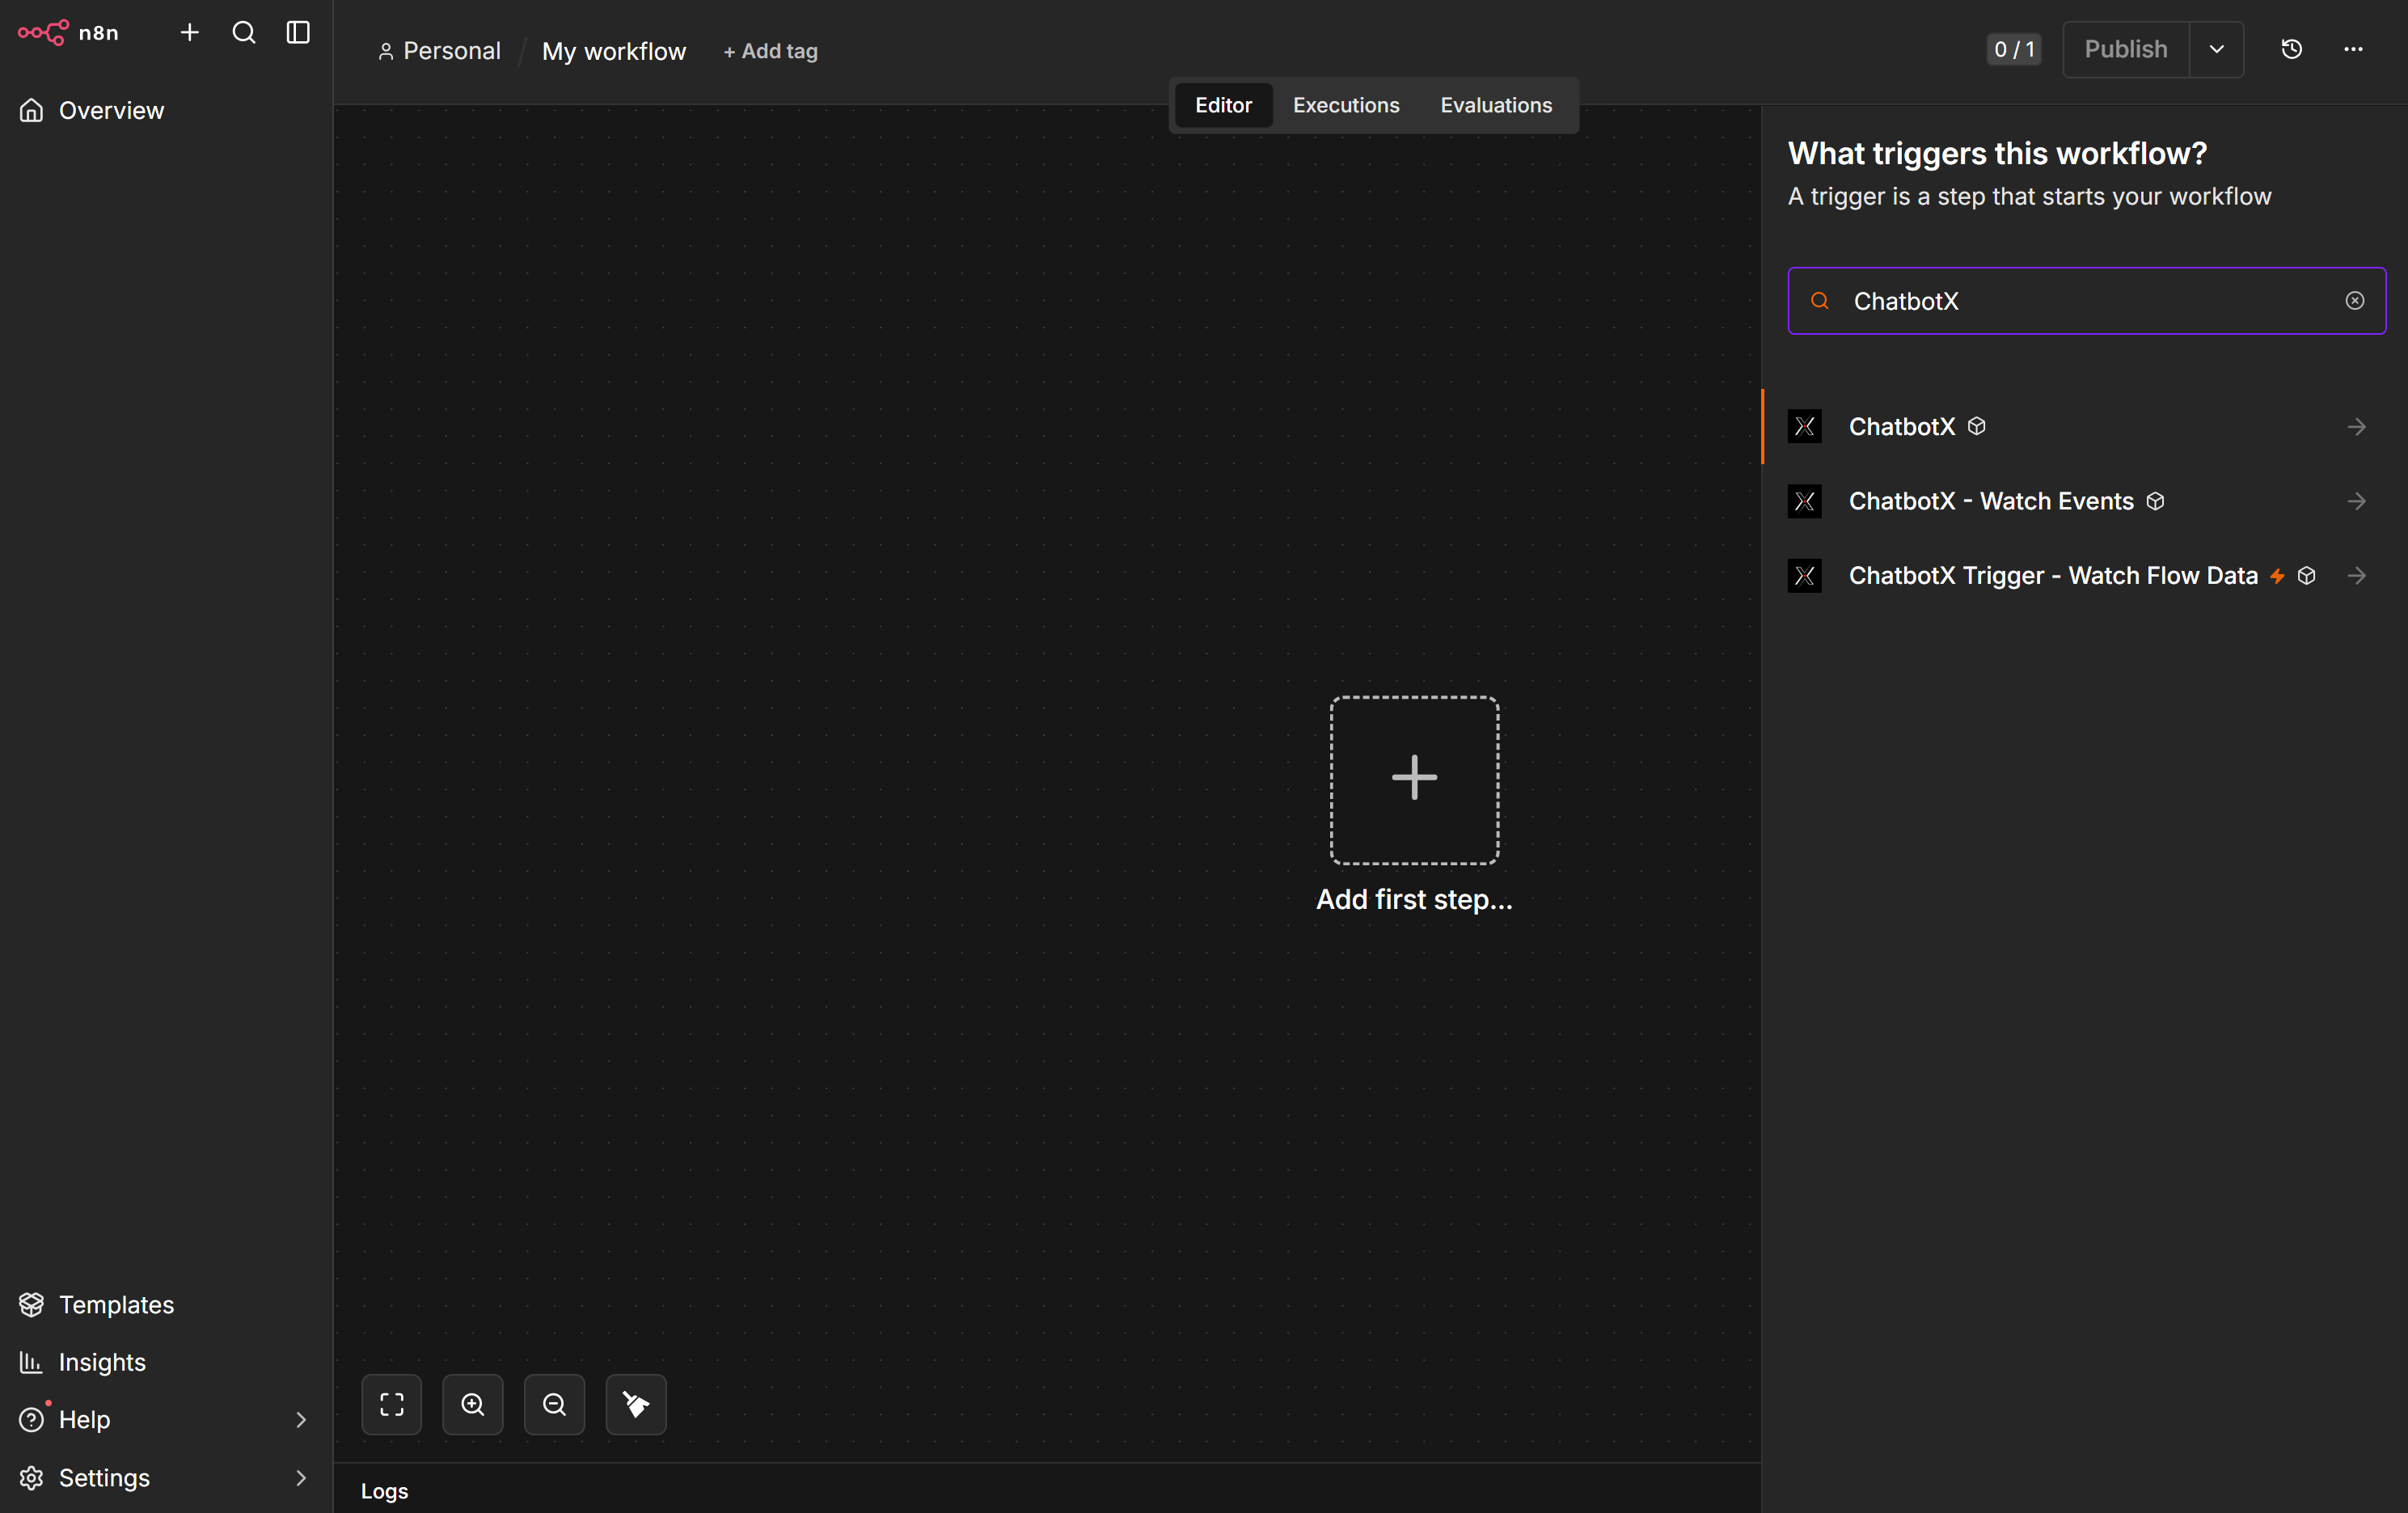Select ChatbotX - Watch Events result
Image resolution: width=2408 pixels, height=1513 pixels.
[x=2084, y=501]
